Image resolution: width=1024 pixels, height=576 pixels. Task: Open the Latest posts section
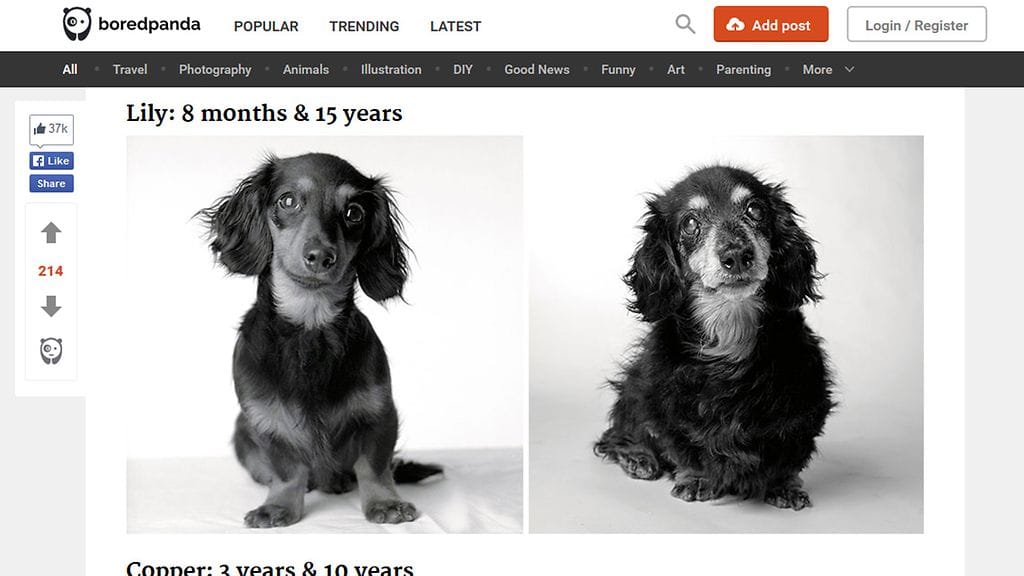tap(455, 27)
